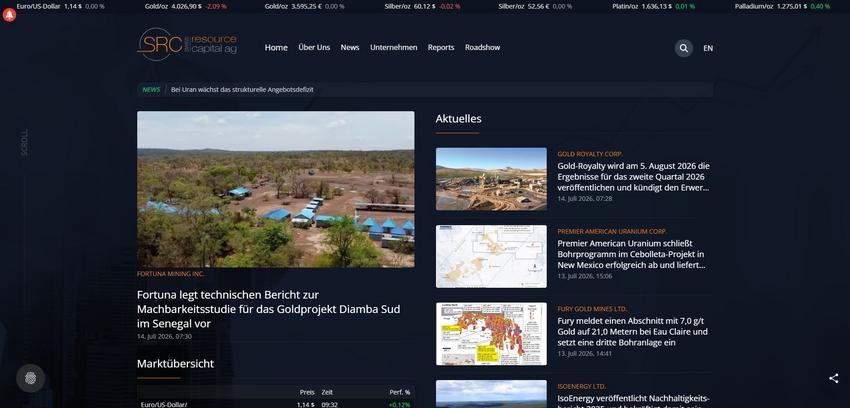Screen dimensions: 850x408
Task: Open the Fury Eau Claire drilling article
Action: [632, 332]
